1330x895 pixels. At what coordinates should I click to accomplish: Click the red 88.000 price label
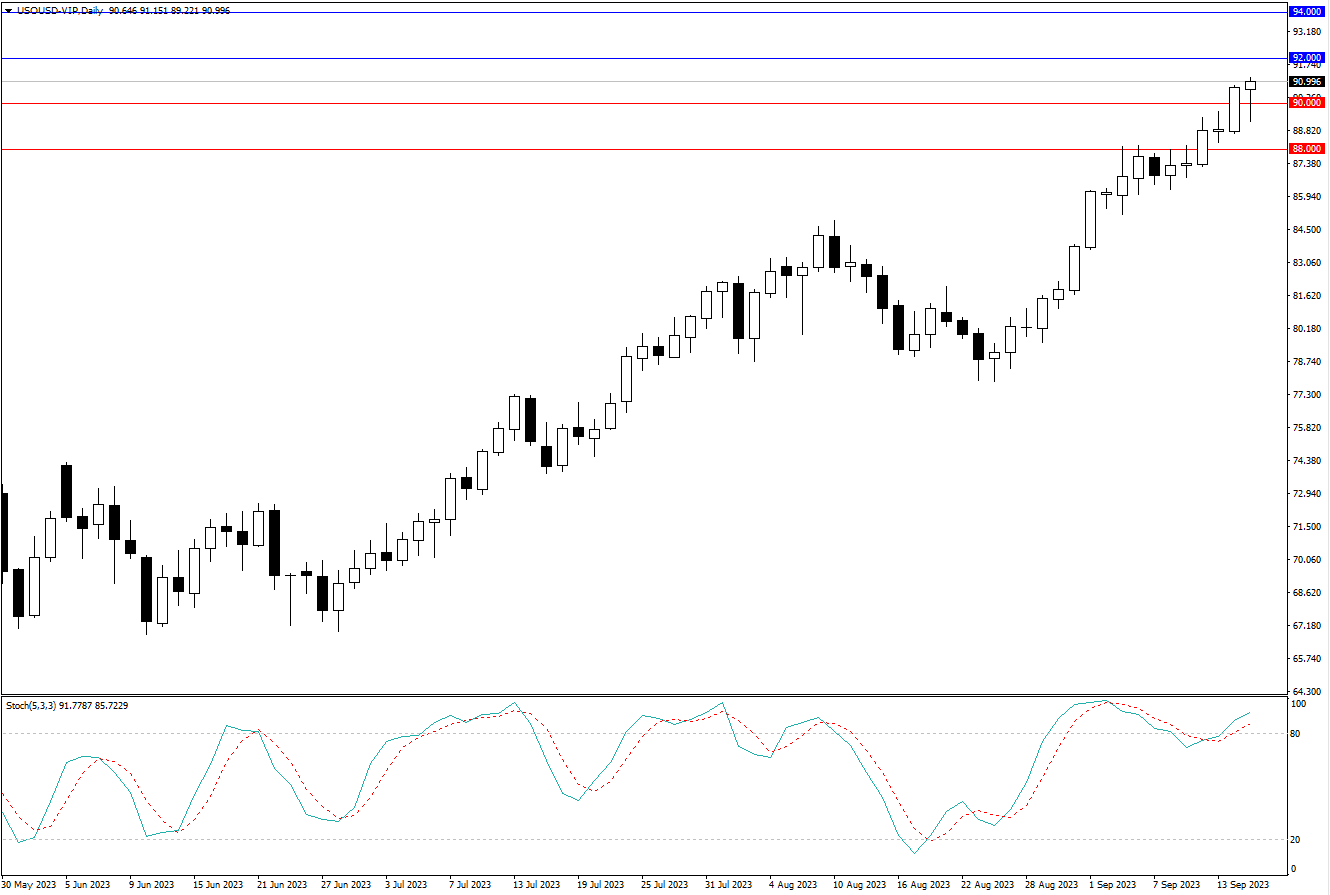pos(1307,148)
